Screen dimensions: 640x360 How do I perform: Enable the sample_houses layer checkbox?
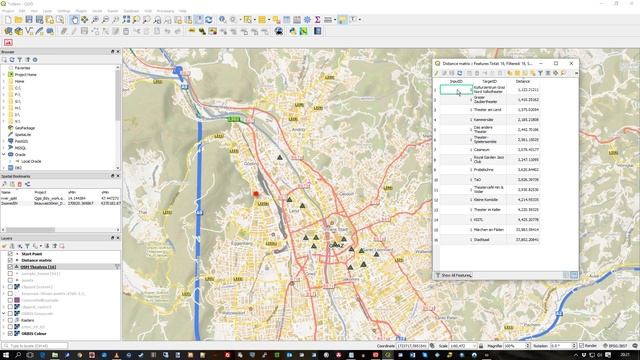10,273
